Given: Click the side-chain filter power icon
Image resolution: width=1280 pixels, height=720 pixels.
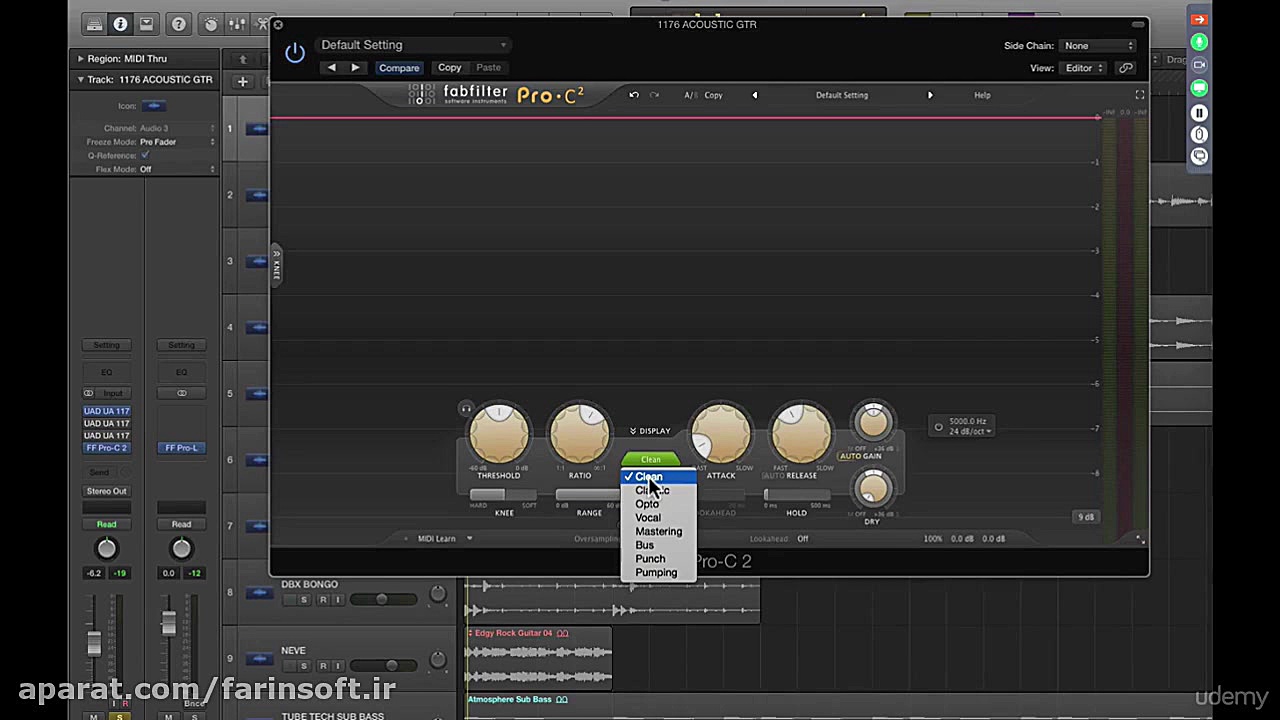Looking at the screenshot, I should pyautogui.click(x=938, y=427).
